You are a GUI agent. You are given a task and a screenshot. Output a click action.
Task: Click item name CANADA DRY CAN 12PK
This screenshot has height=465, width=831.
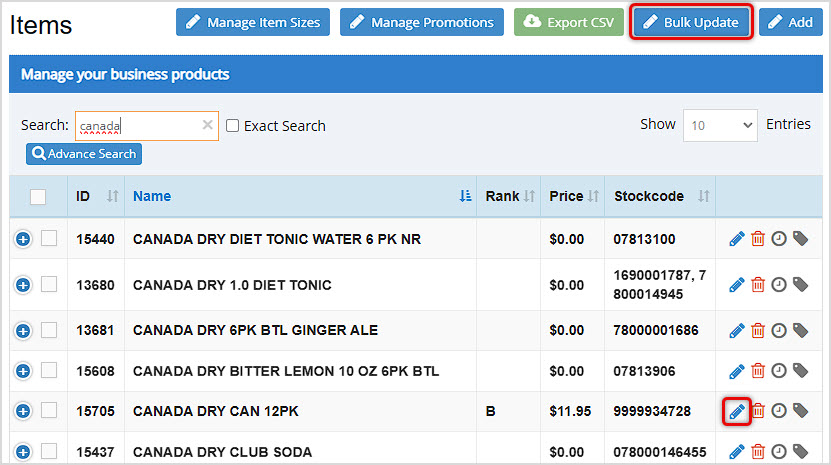(x=216, y=411)
